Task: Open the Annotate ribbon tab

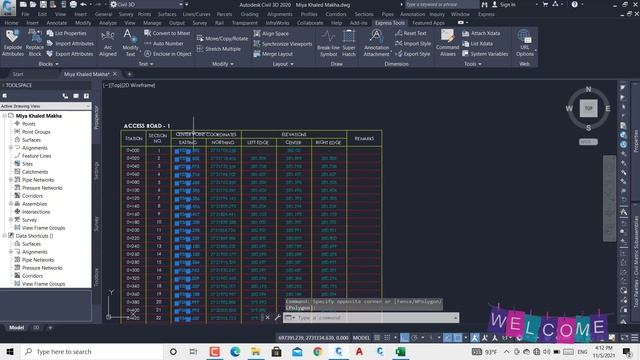Action: 56,23
